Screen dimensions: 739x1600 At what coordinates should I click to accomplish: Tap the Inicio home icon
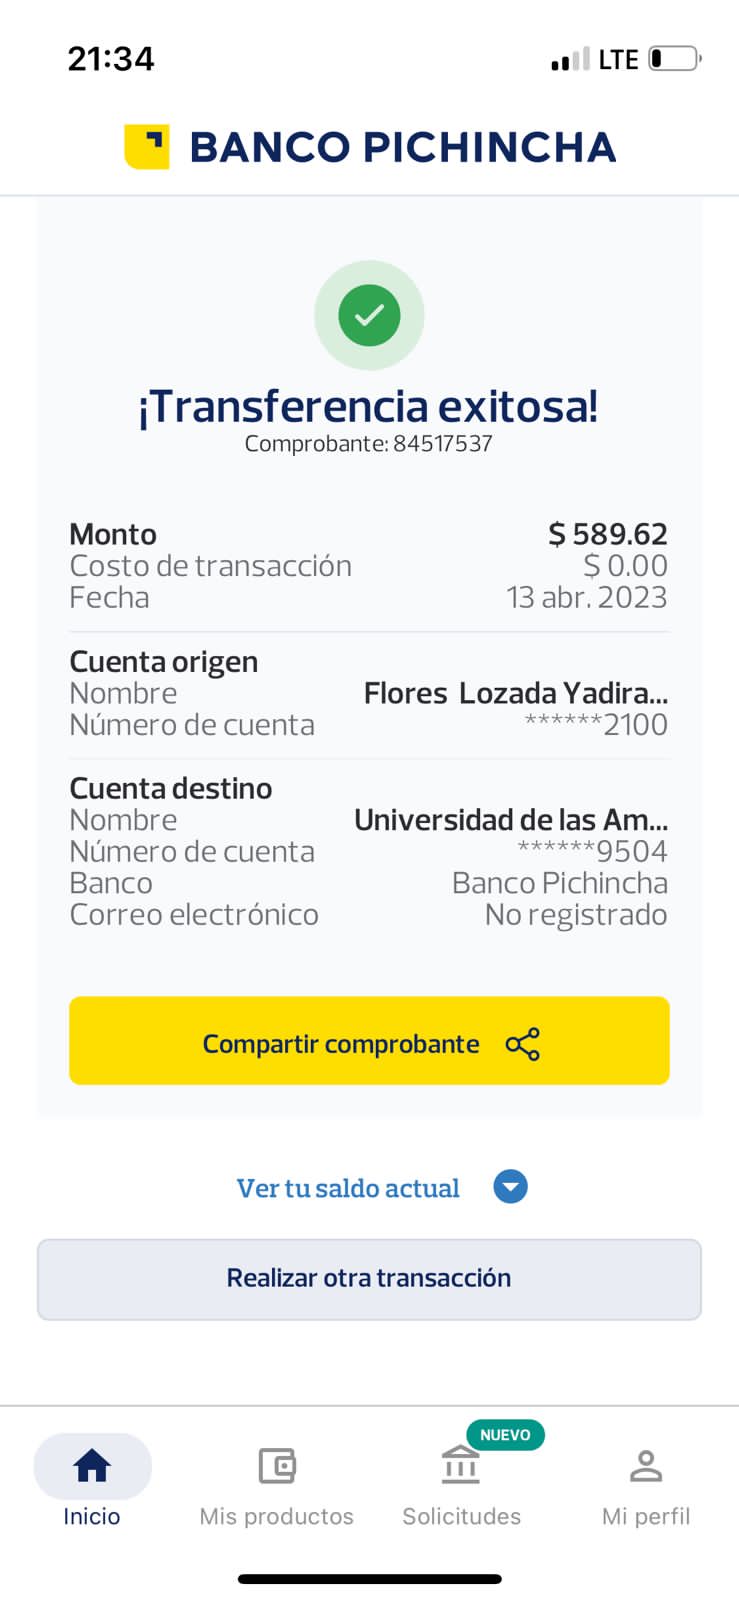(x=92, y=1466)
